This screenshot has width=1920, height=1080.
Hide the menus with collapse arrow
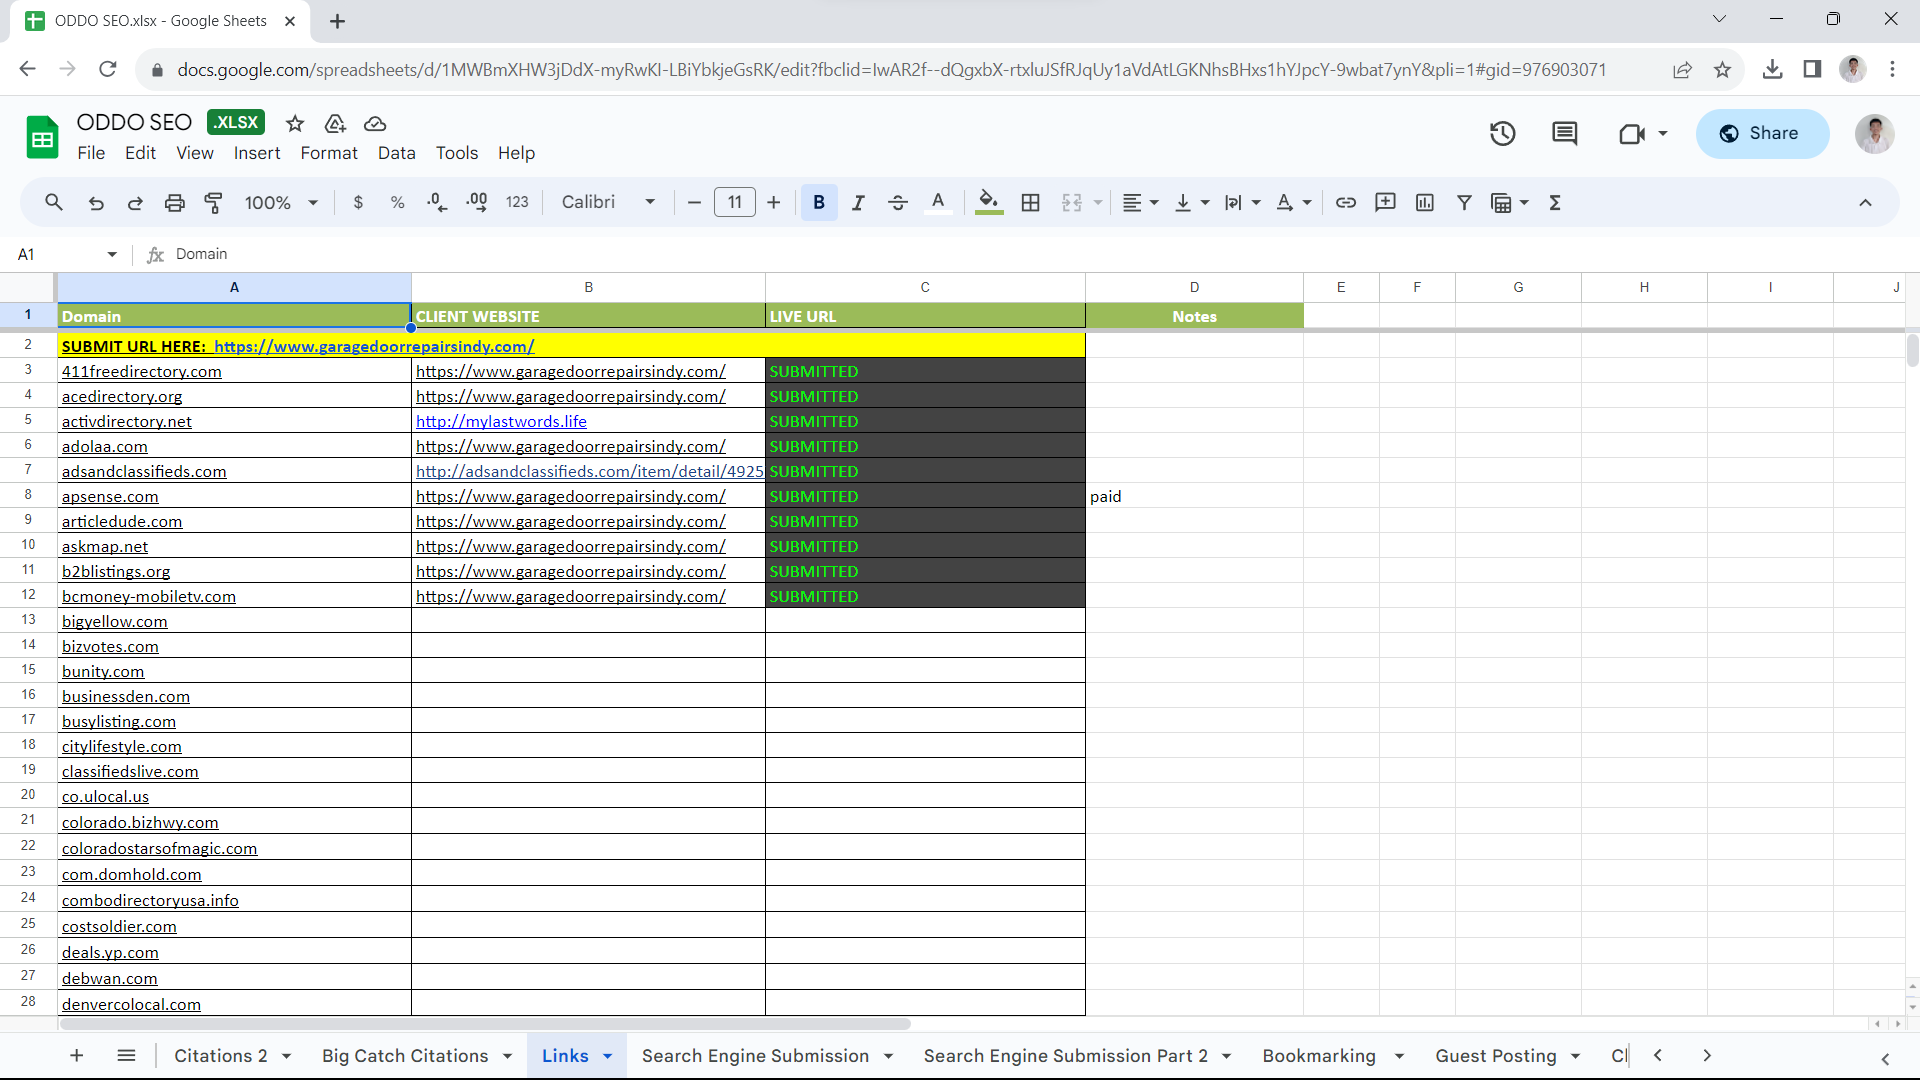[x=1865, y=203]
